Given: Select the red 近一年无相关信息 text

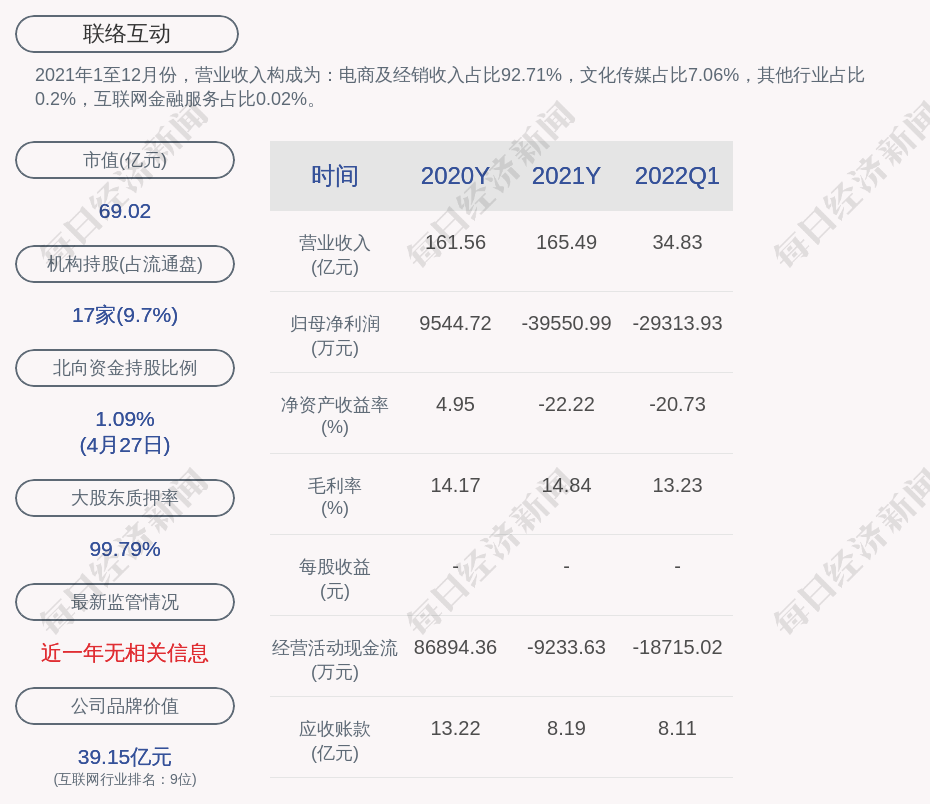Looking at the screenshot, I should point(125,653).
